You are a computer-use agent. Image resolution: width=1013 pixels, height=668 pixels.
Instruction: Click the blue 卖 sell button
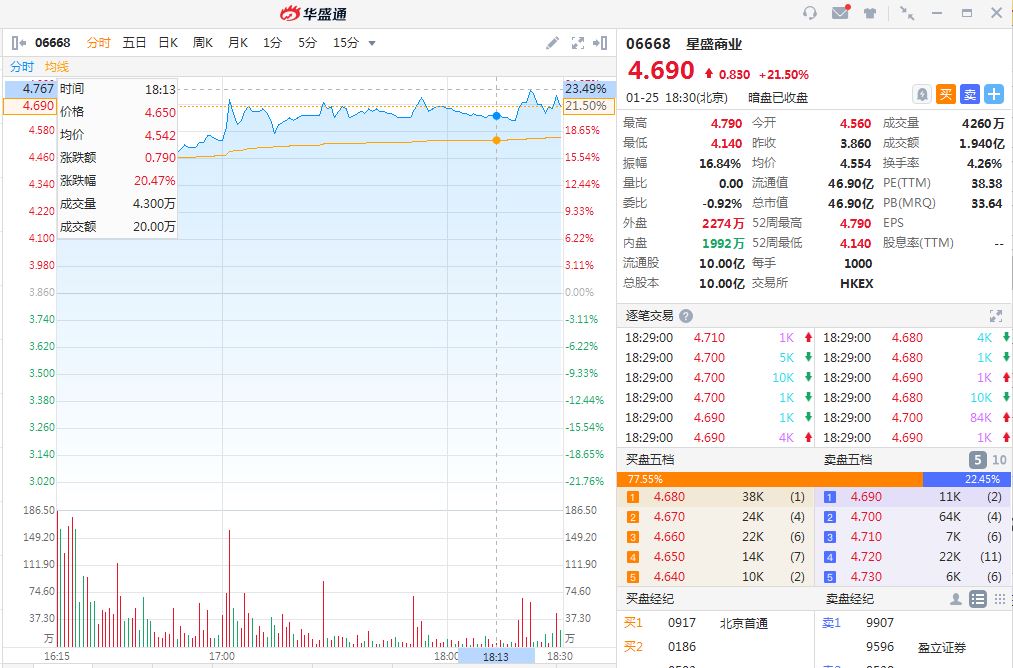tap(970, 94)
